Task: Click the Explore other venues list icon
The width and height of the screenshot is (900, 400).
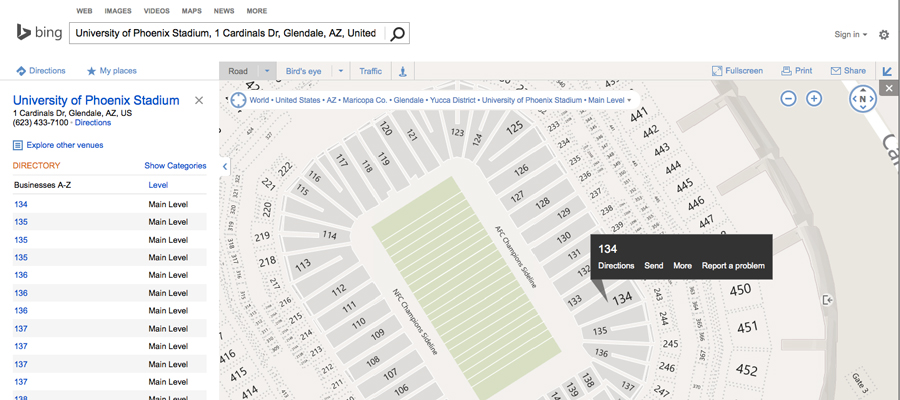Action: point(18,145)
